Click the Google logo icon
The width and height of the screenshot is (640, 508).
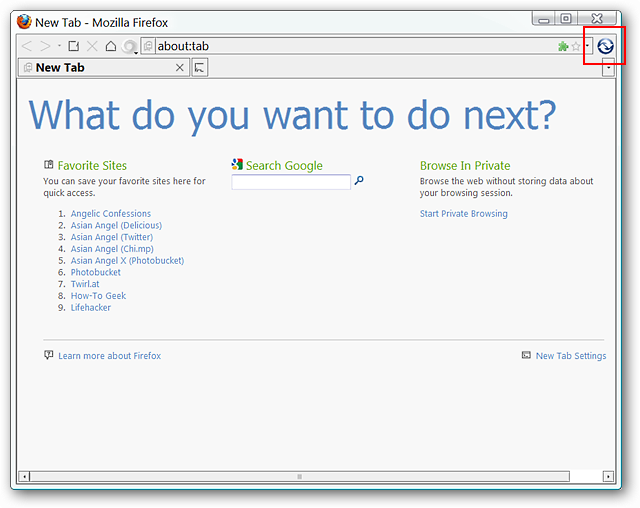tap(237, 164)
